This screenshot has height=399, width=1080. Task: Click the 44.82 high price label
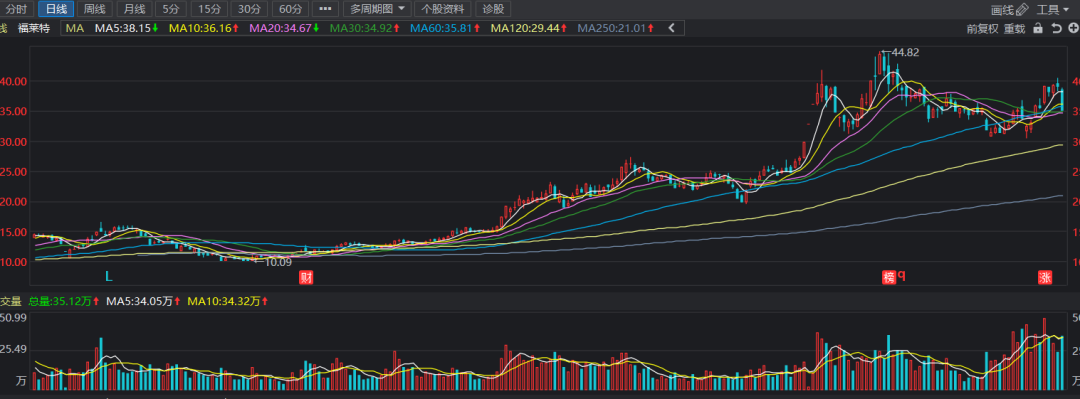point(905,52)
